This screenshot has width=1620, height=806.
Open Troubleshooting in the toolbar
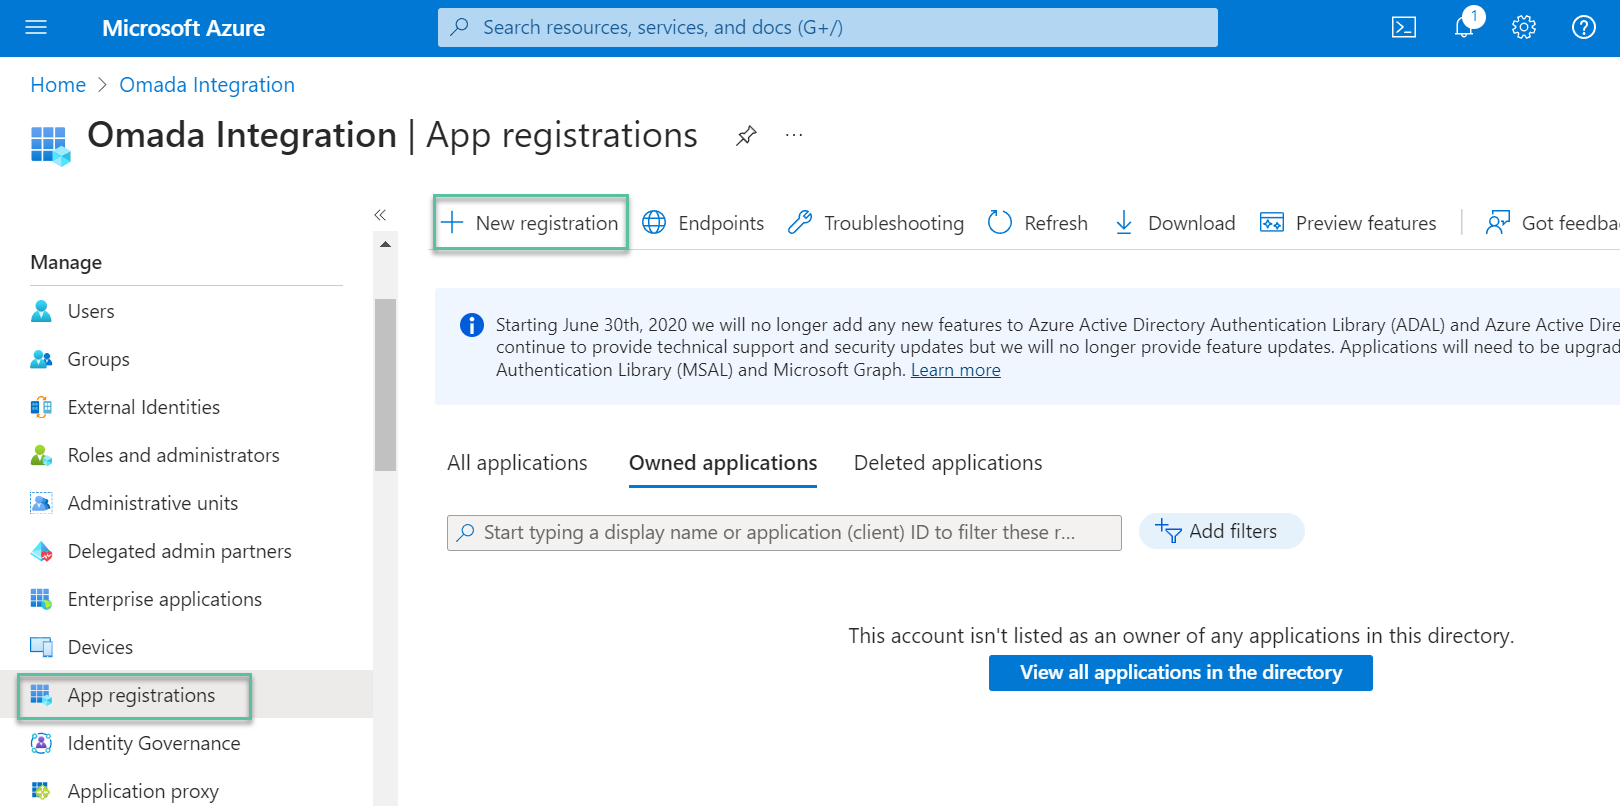point(876,223)
